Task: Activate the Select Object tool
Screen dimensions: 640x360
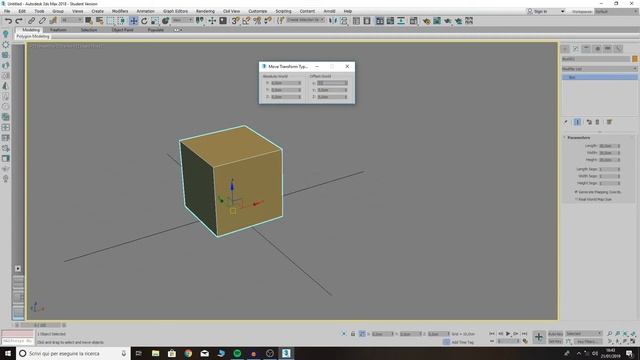Action: click(89, 21)
